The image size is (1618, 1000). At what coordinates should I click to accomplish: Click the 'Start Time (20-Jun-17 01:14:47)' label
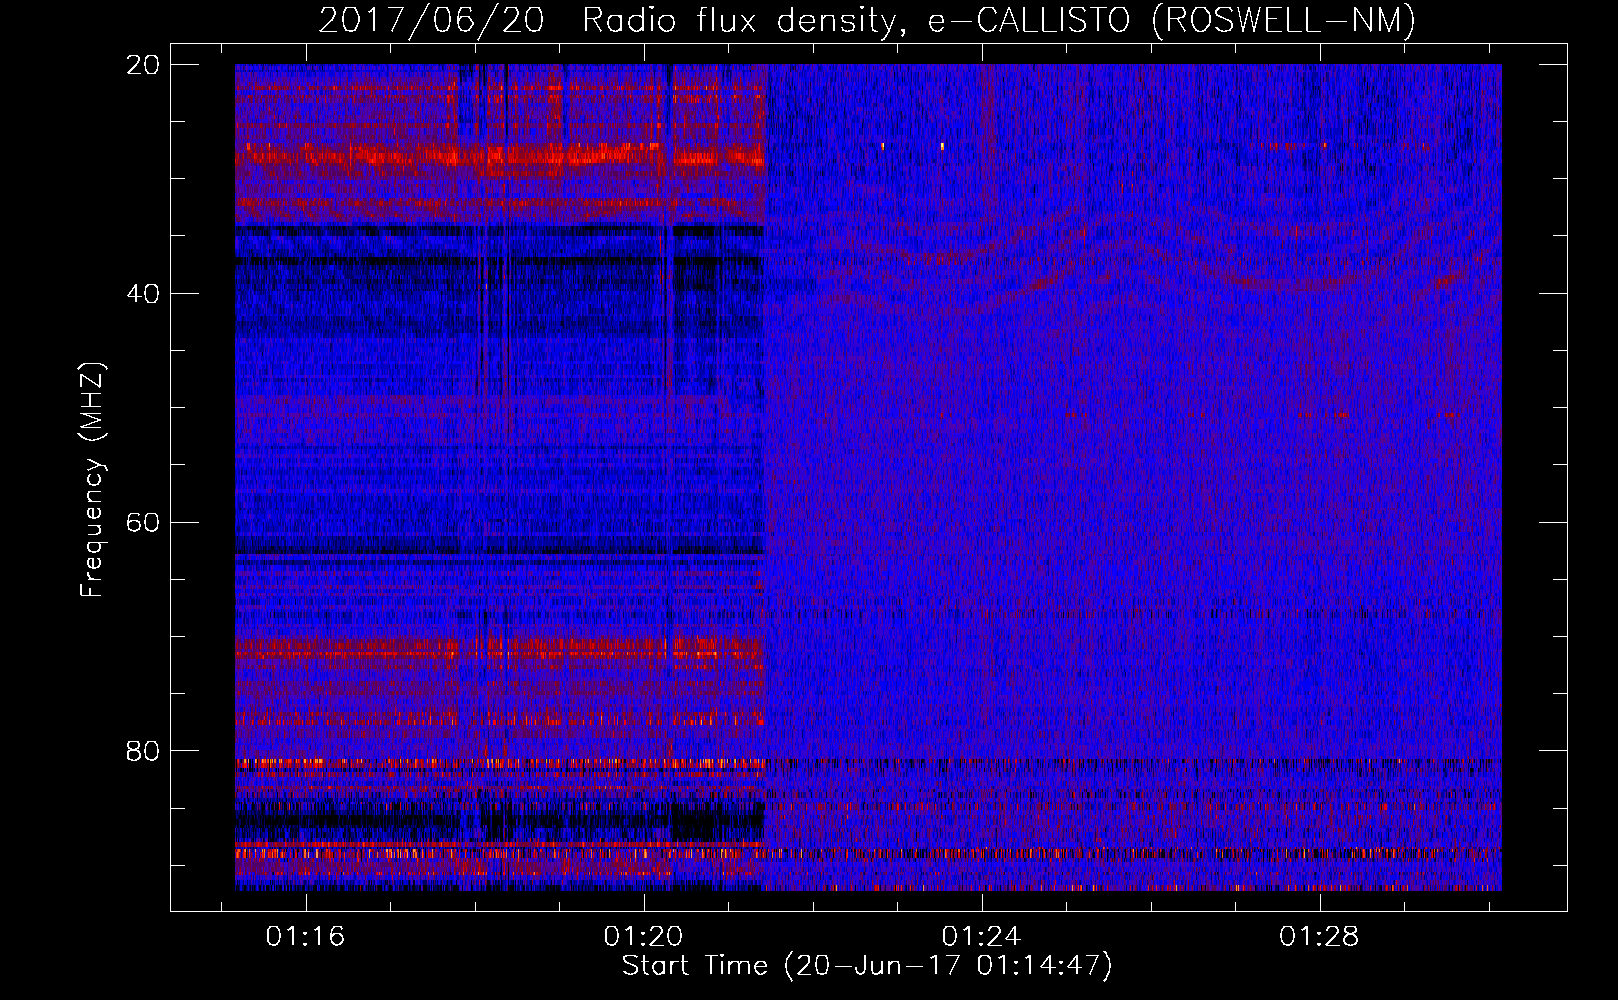(867, 966)
